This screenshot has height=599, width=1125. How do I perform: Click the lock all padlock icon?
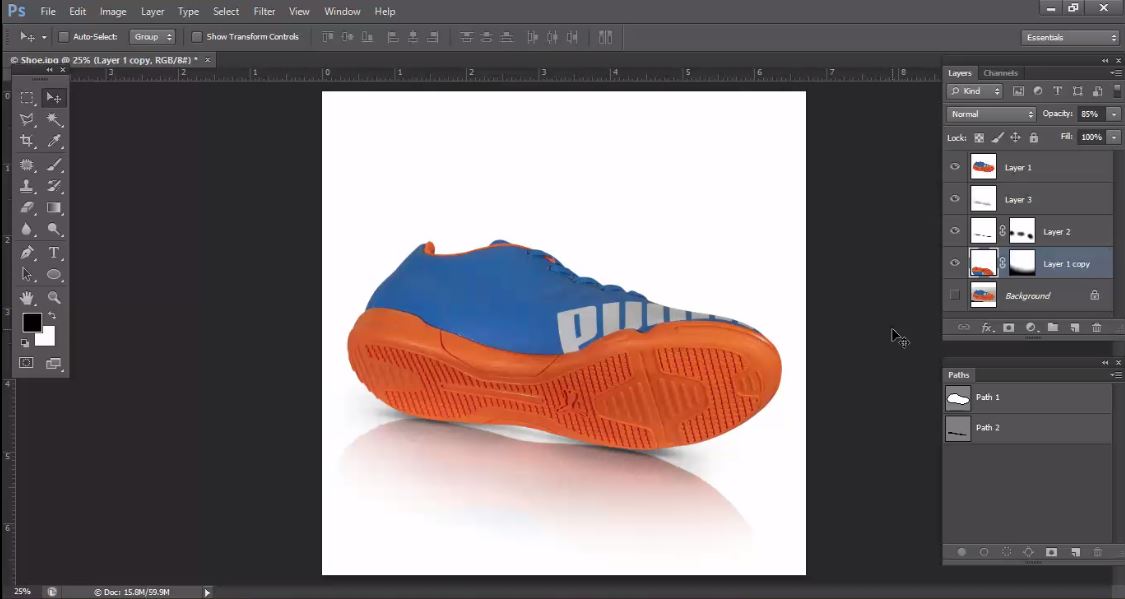click(x=1034, y=138)
